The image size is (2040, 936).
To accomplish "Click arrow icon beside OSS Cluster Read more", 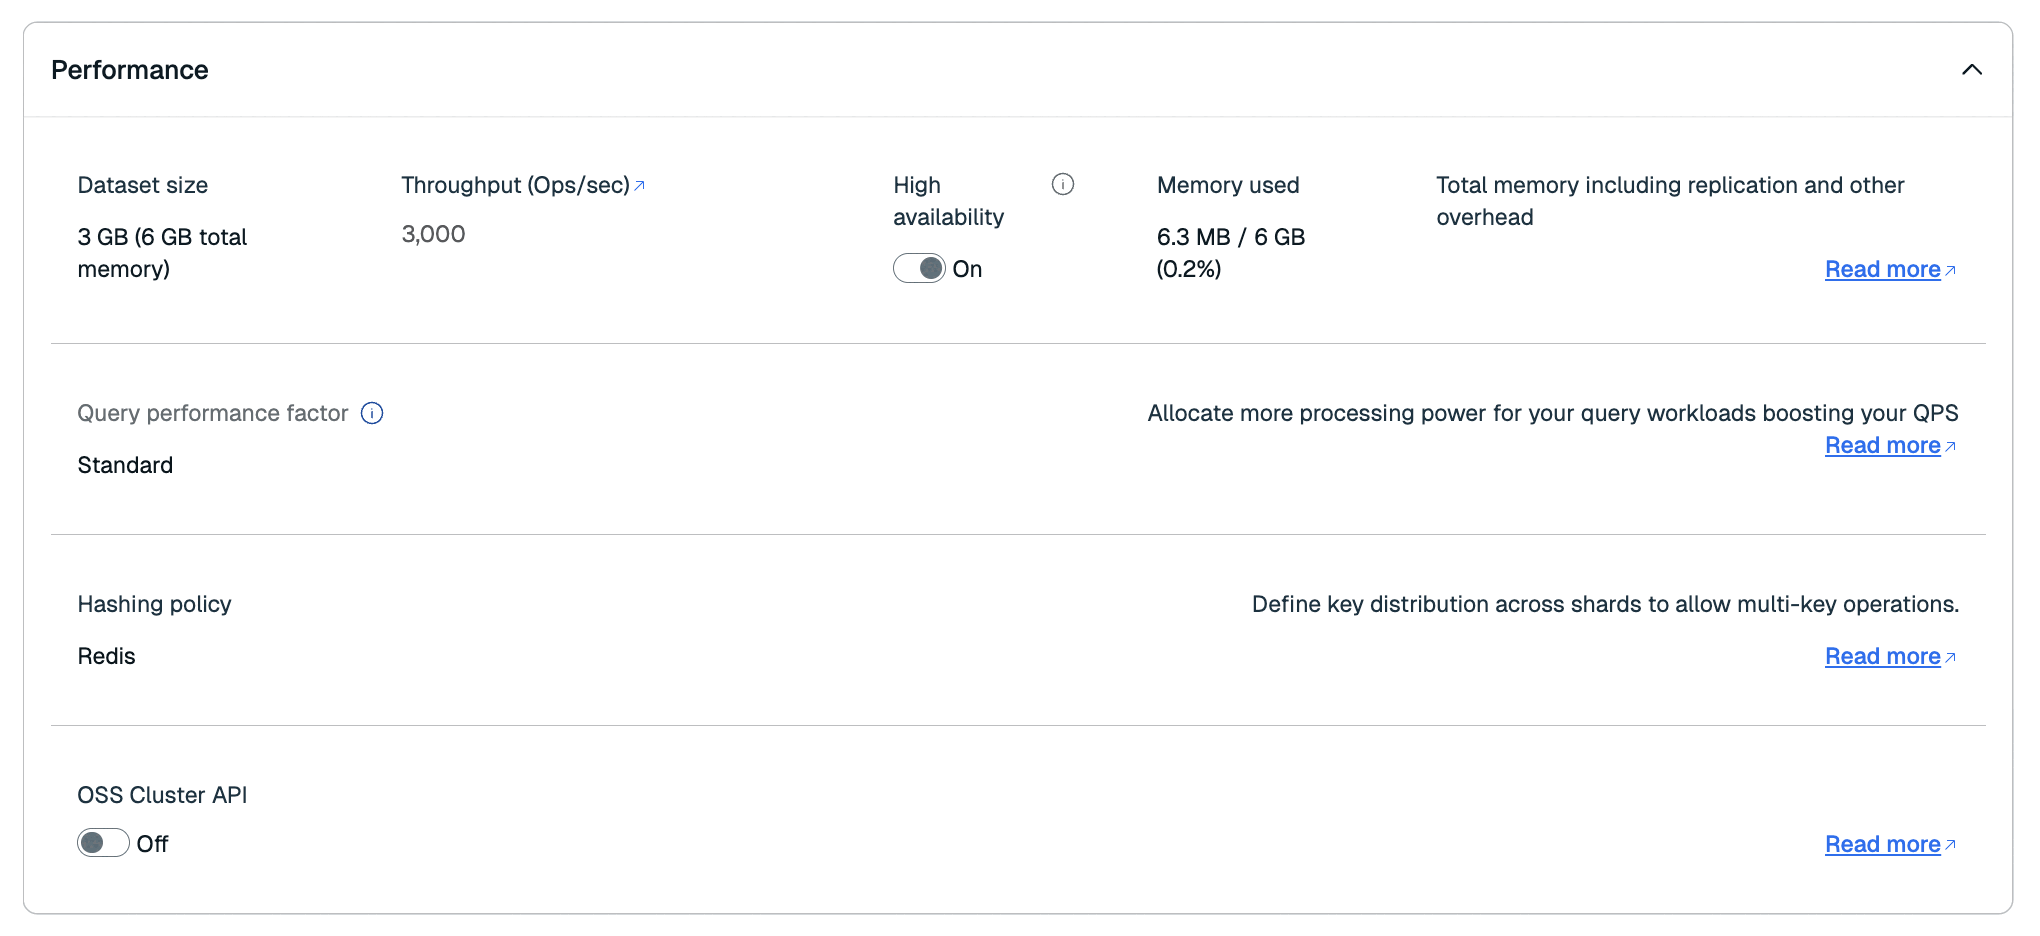I will (x=1950, y=846).
